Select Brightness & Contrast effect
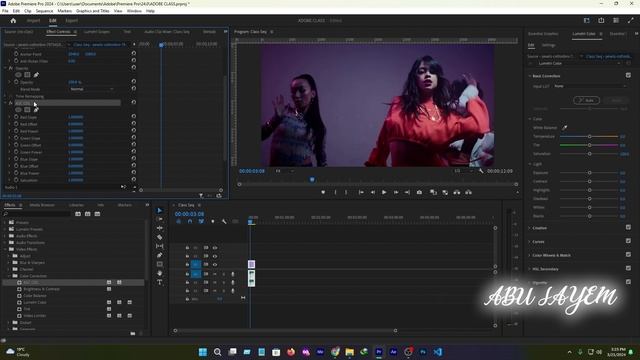 [41, 289]
